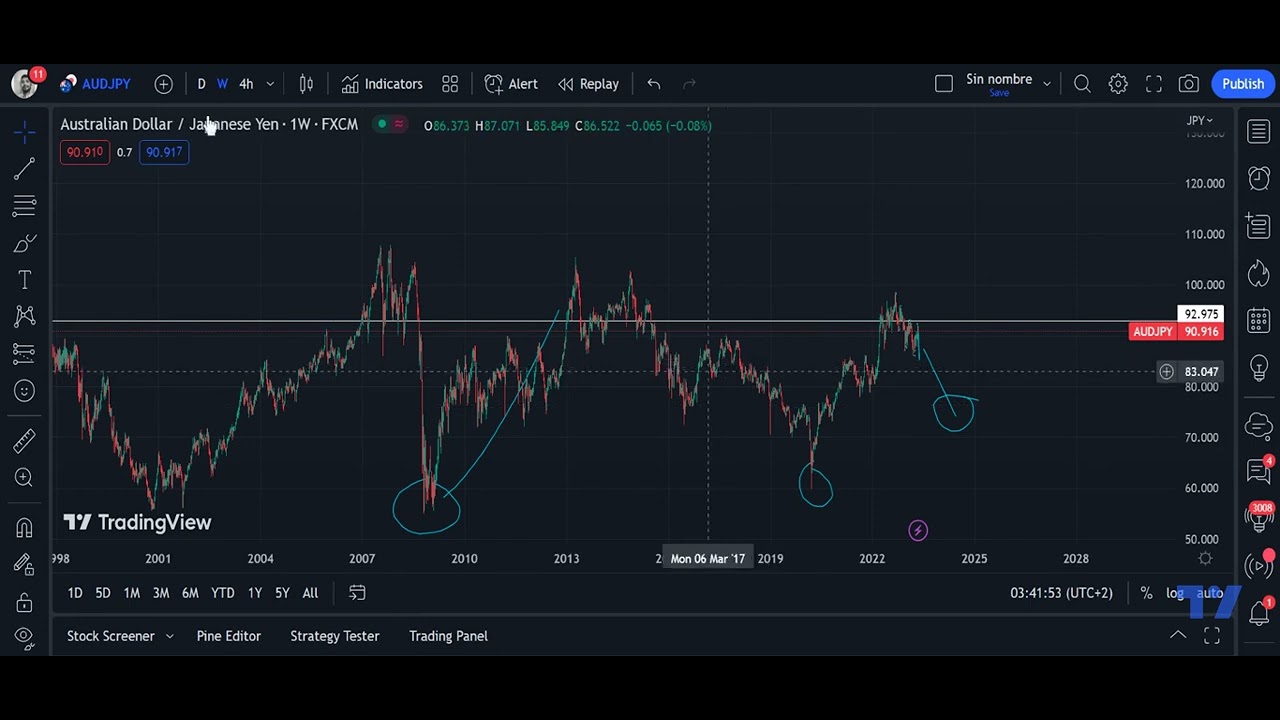Start bar Replay mode
The image size is (1280, 720).
588,84
